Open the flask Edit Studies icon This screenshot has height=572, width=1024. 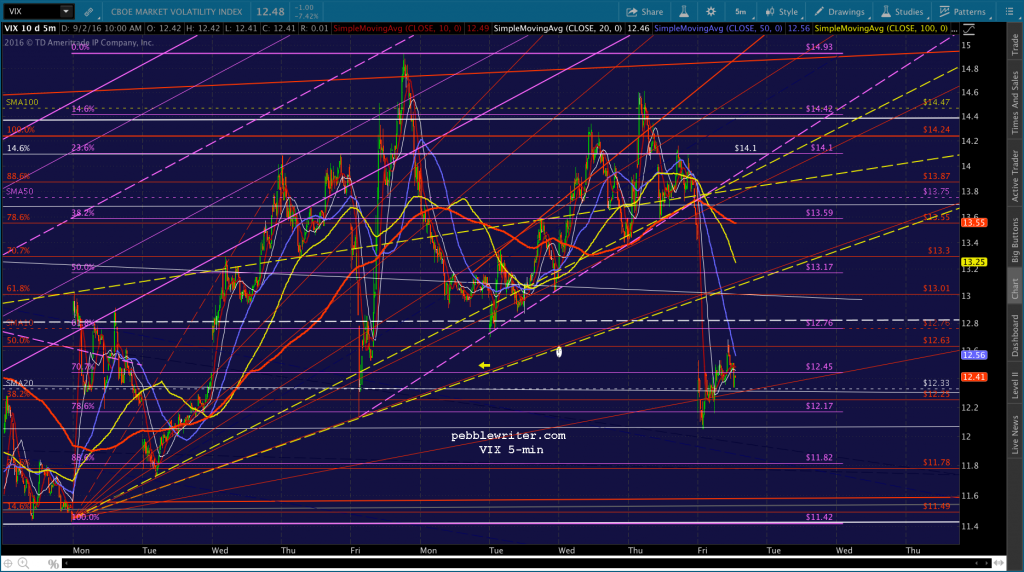684,12
